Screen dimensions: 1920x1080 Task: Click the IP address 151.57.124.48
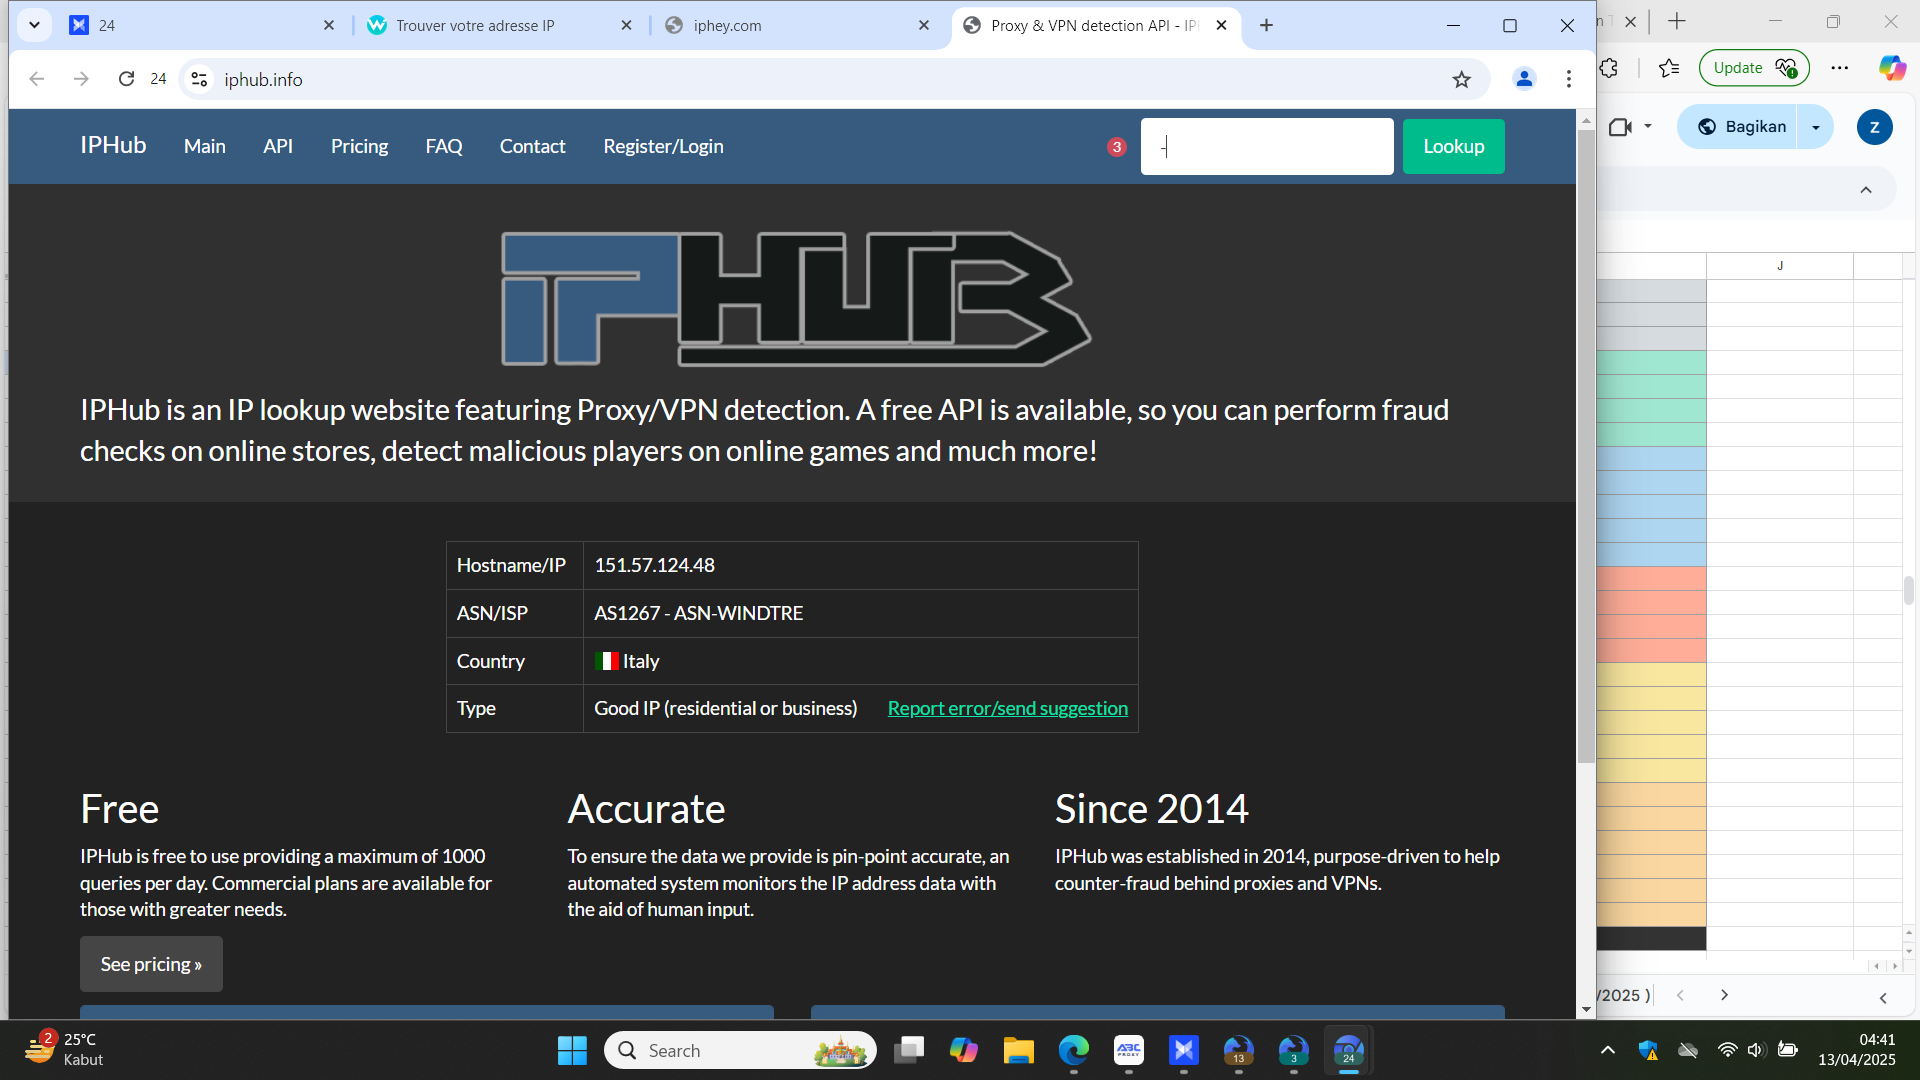tap(655, 565)
